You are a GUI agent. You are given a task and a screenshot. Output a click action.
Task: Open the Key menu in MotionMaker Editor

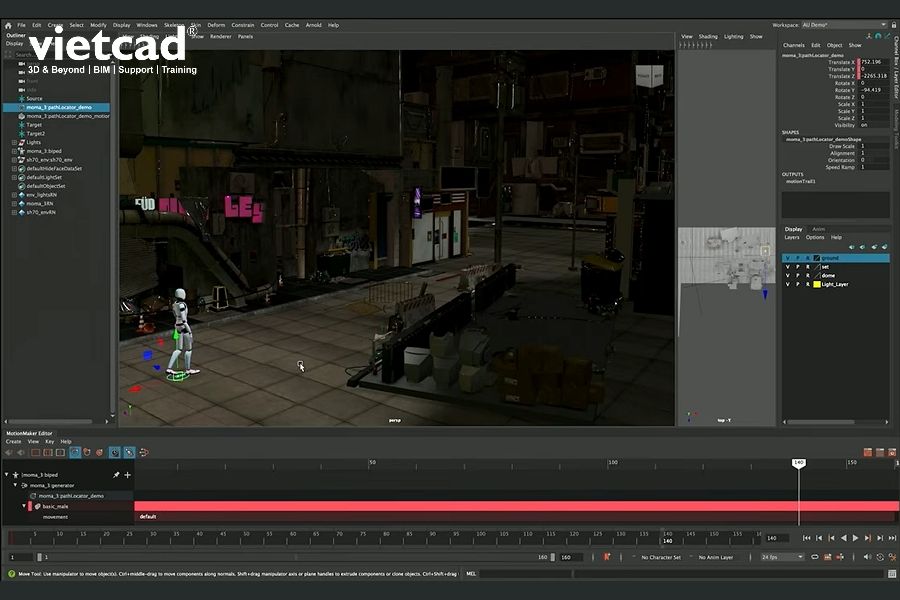[49, 442]
